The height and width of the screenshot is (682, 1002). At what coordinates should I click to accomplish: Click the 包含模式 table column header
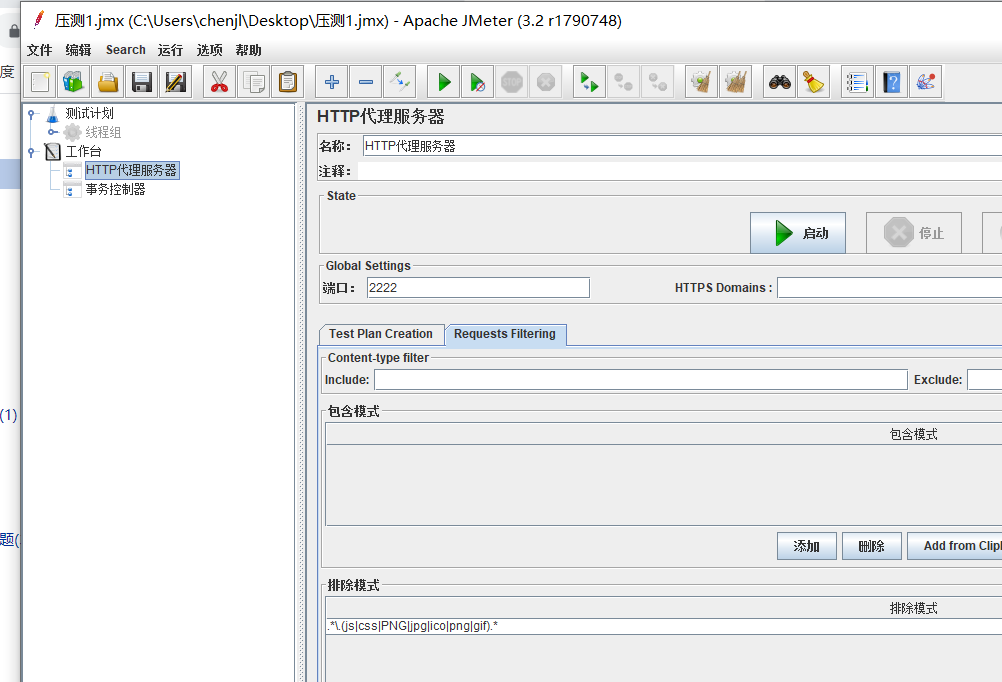click(x=664, y=434)
